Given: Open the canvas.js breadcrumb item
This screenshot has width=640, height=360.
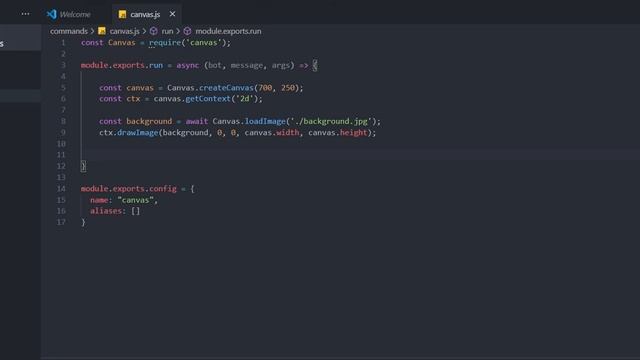Looking at the screenshot, I should [124, 31].
